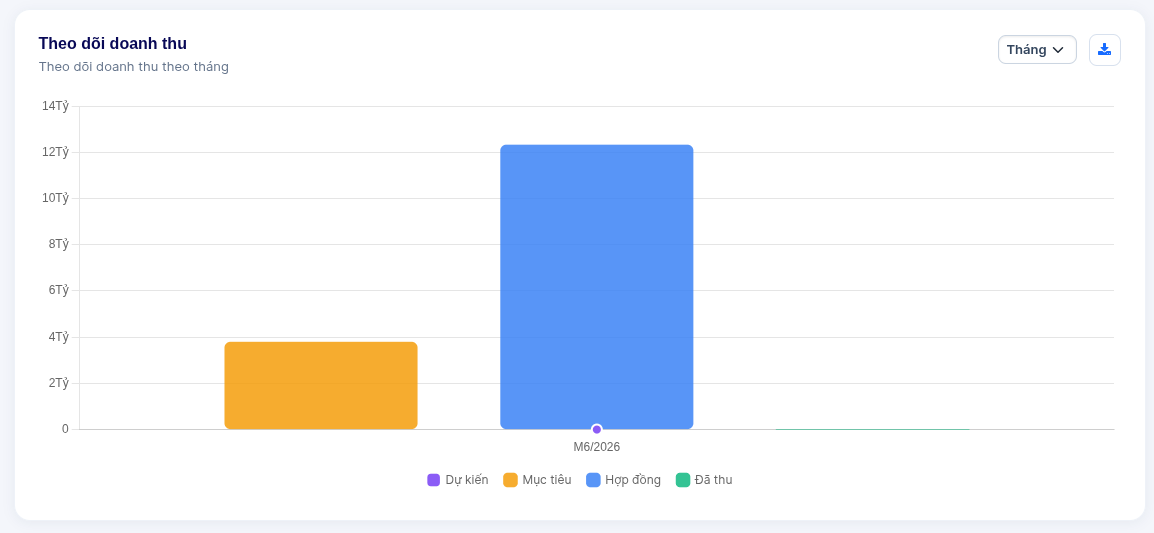Download the revenue chart data
1154x533 pixels.
[x=1105, y=50]
